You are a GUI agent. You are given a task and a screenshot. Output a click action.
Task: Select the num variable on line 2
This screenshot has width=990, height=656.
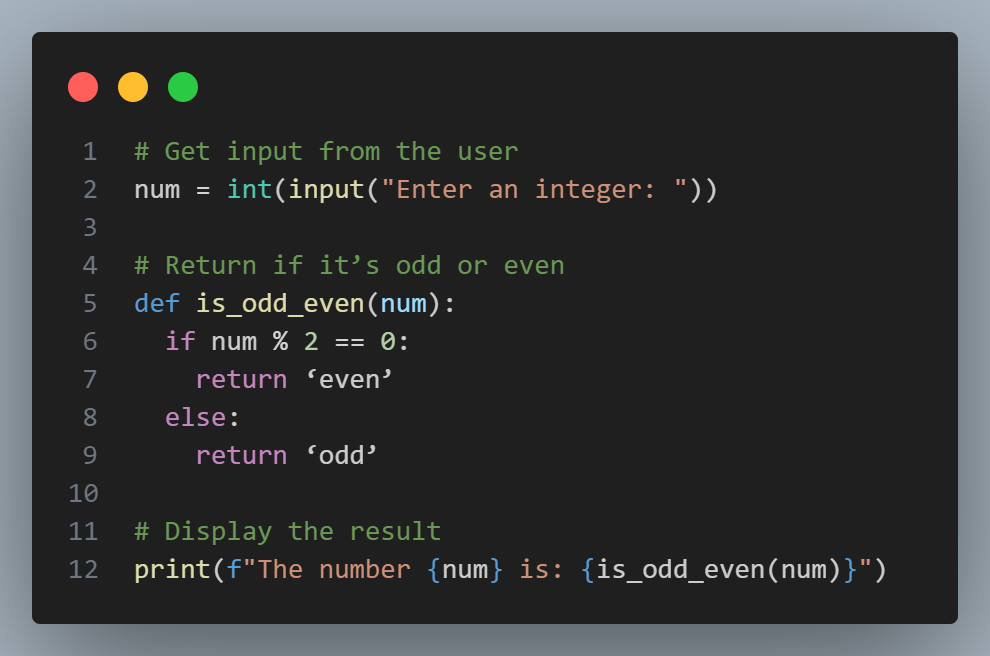(x=157, y=189)
